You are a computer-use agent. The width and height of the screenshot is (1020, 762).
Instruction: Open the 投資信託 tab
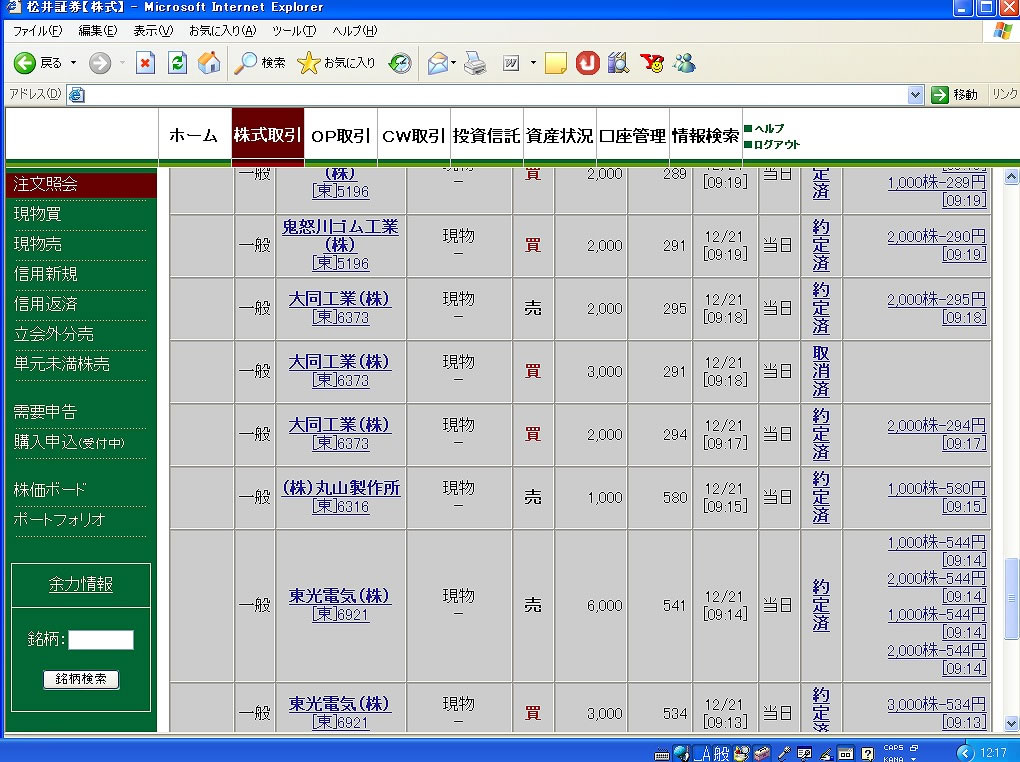[x=487, y=135]
